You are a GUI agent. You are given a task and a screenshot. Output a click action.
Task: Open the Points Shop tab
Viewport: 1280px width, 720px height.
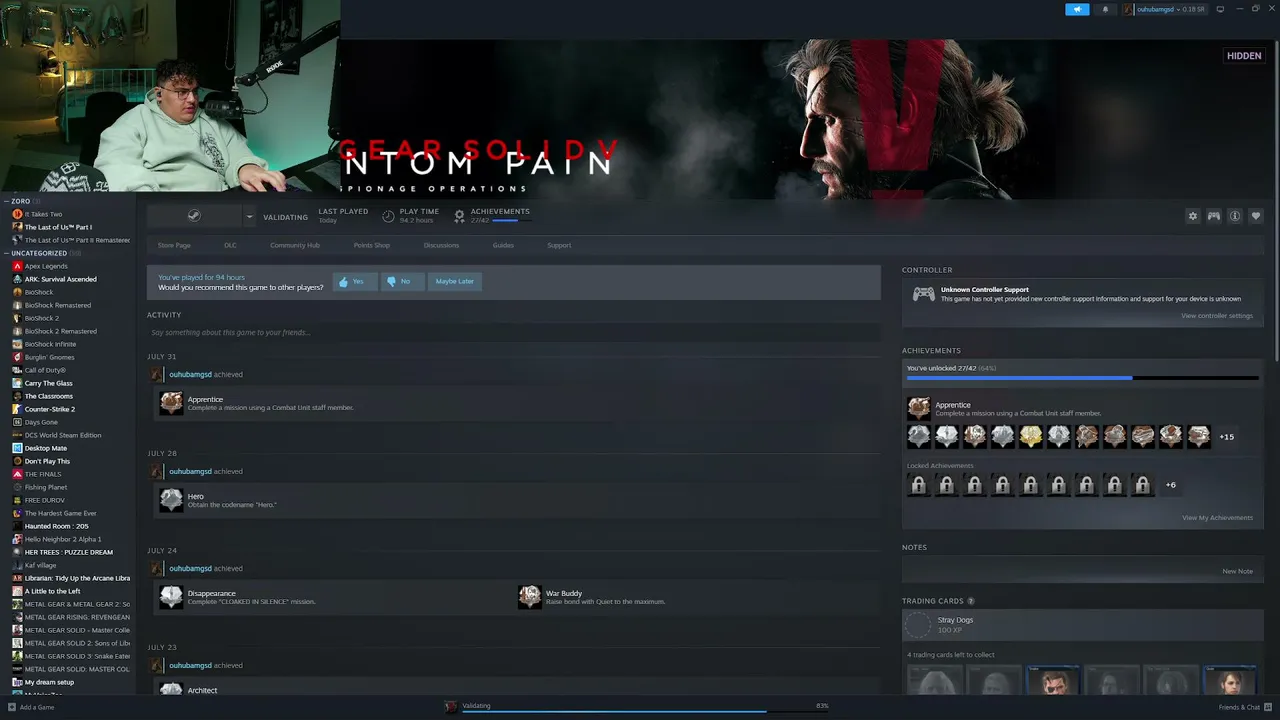point(372,245)
